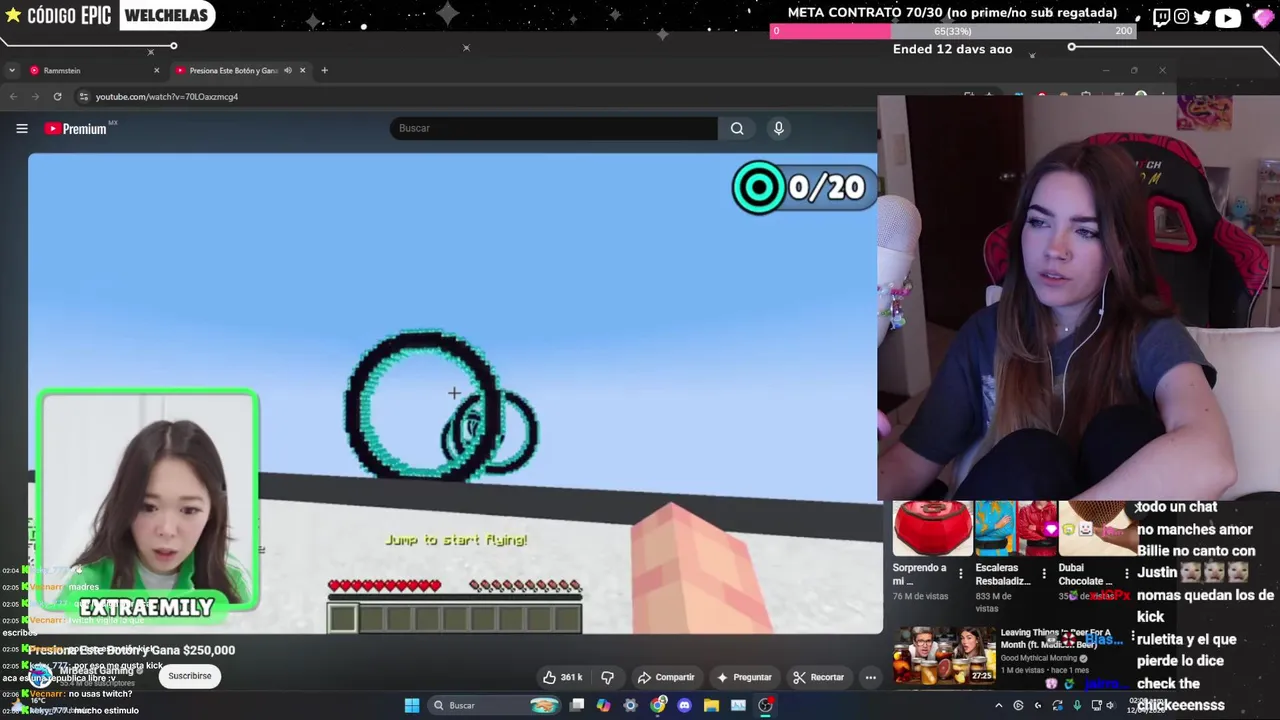Click the meta contrato progress bar

[x=953, y=31]
